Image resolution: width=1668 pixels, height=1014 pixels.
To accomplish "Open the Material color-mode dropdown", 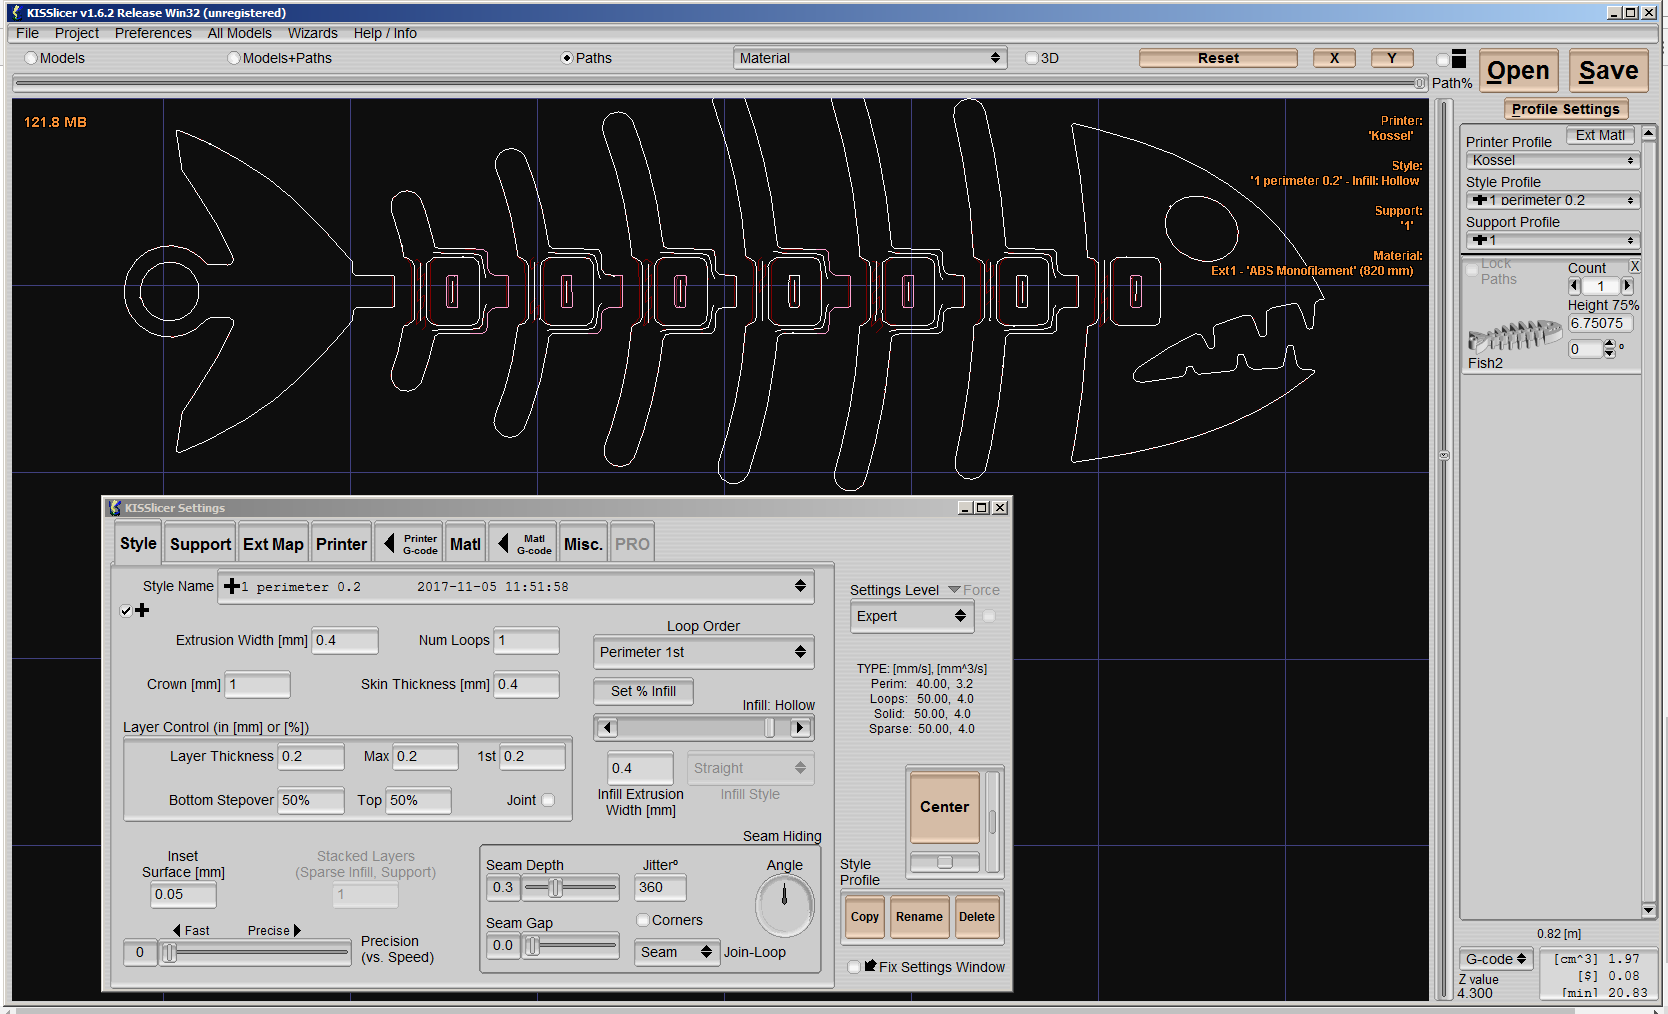I will pyautogui.click(x=870, y=58).
